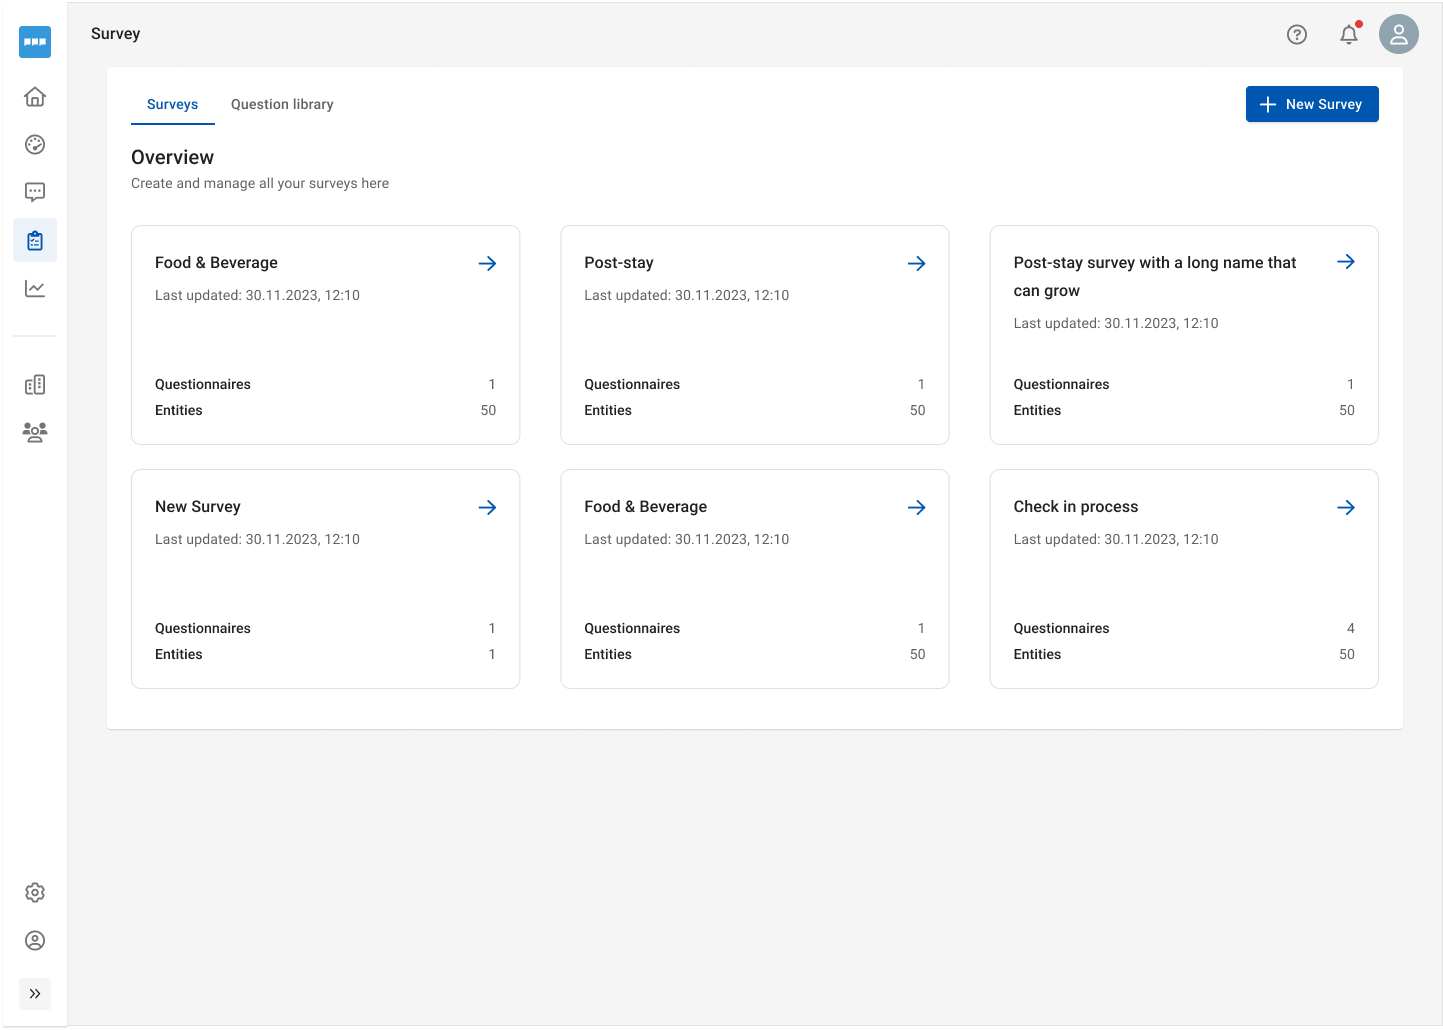Open the user avatar menu
The image size is (1443, 1030).
pyautogui.click(x=1399, y=34)
